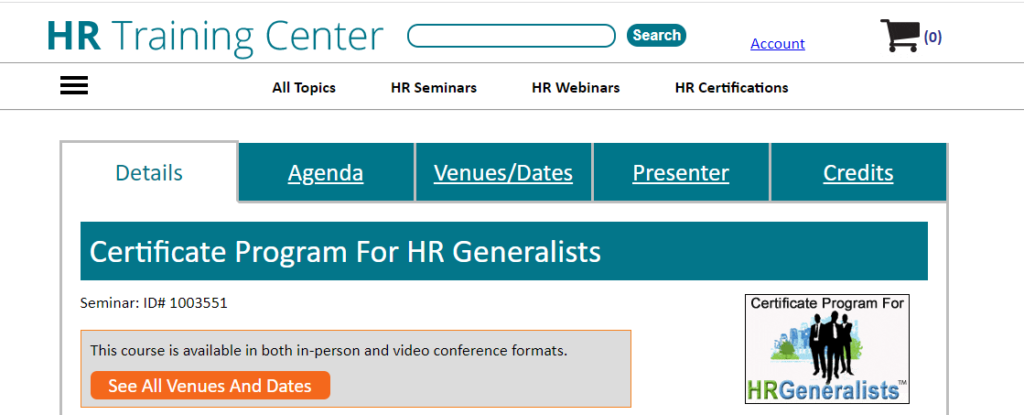
Task: Open the HR Webinars menu item
Action: coord(575,88)
